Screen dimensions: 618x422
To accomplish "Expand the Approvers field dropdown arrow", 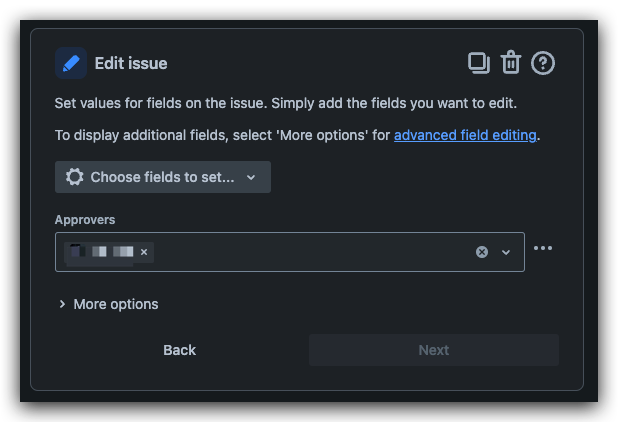I will [x=506, y=252].
